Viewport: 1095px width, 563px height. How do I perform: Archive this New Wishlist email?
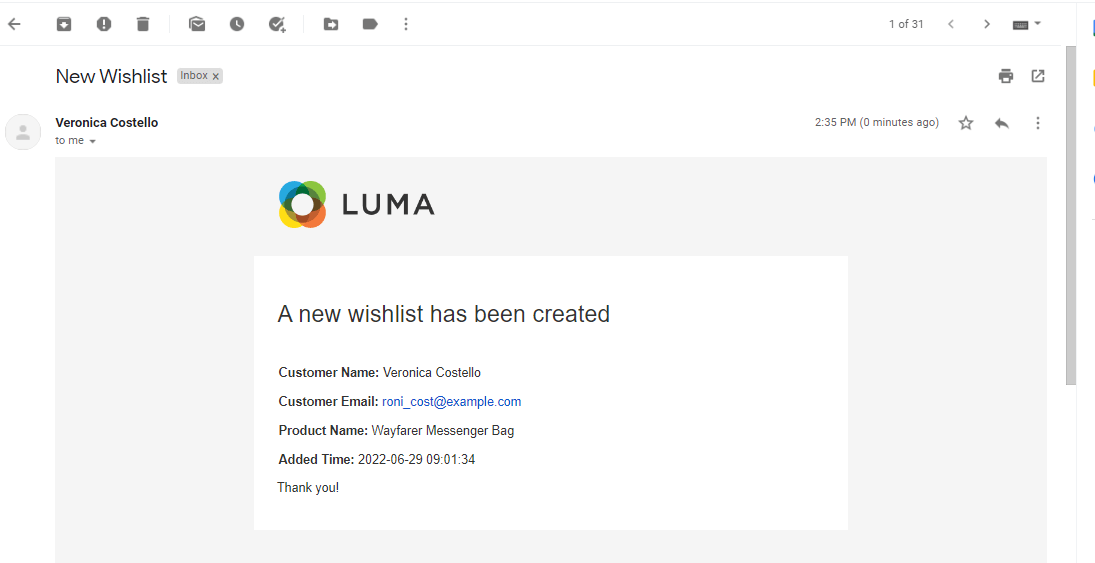pos(64,24)
